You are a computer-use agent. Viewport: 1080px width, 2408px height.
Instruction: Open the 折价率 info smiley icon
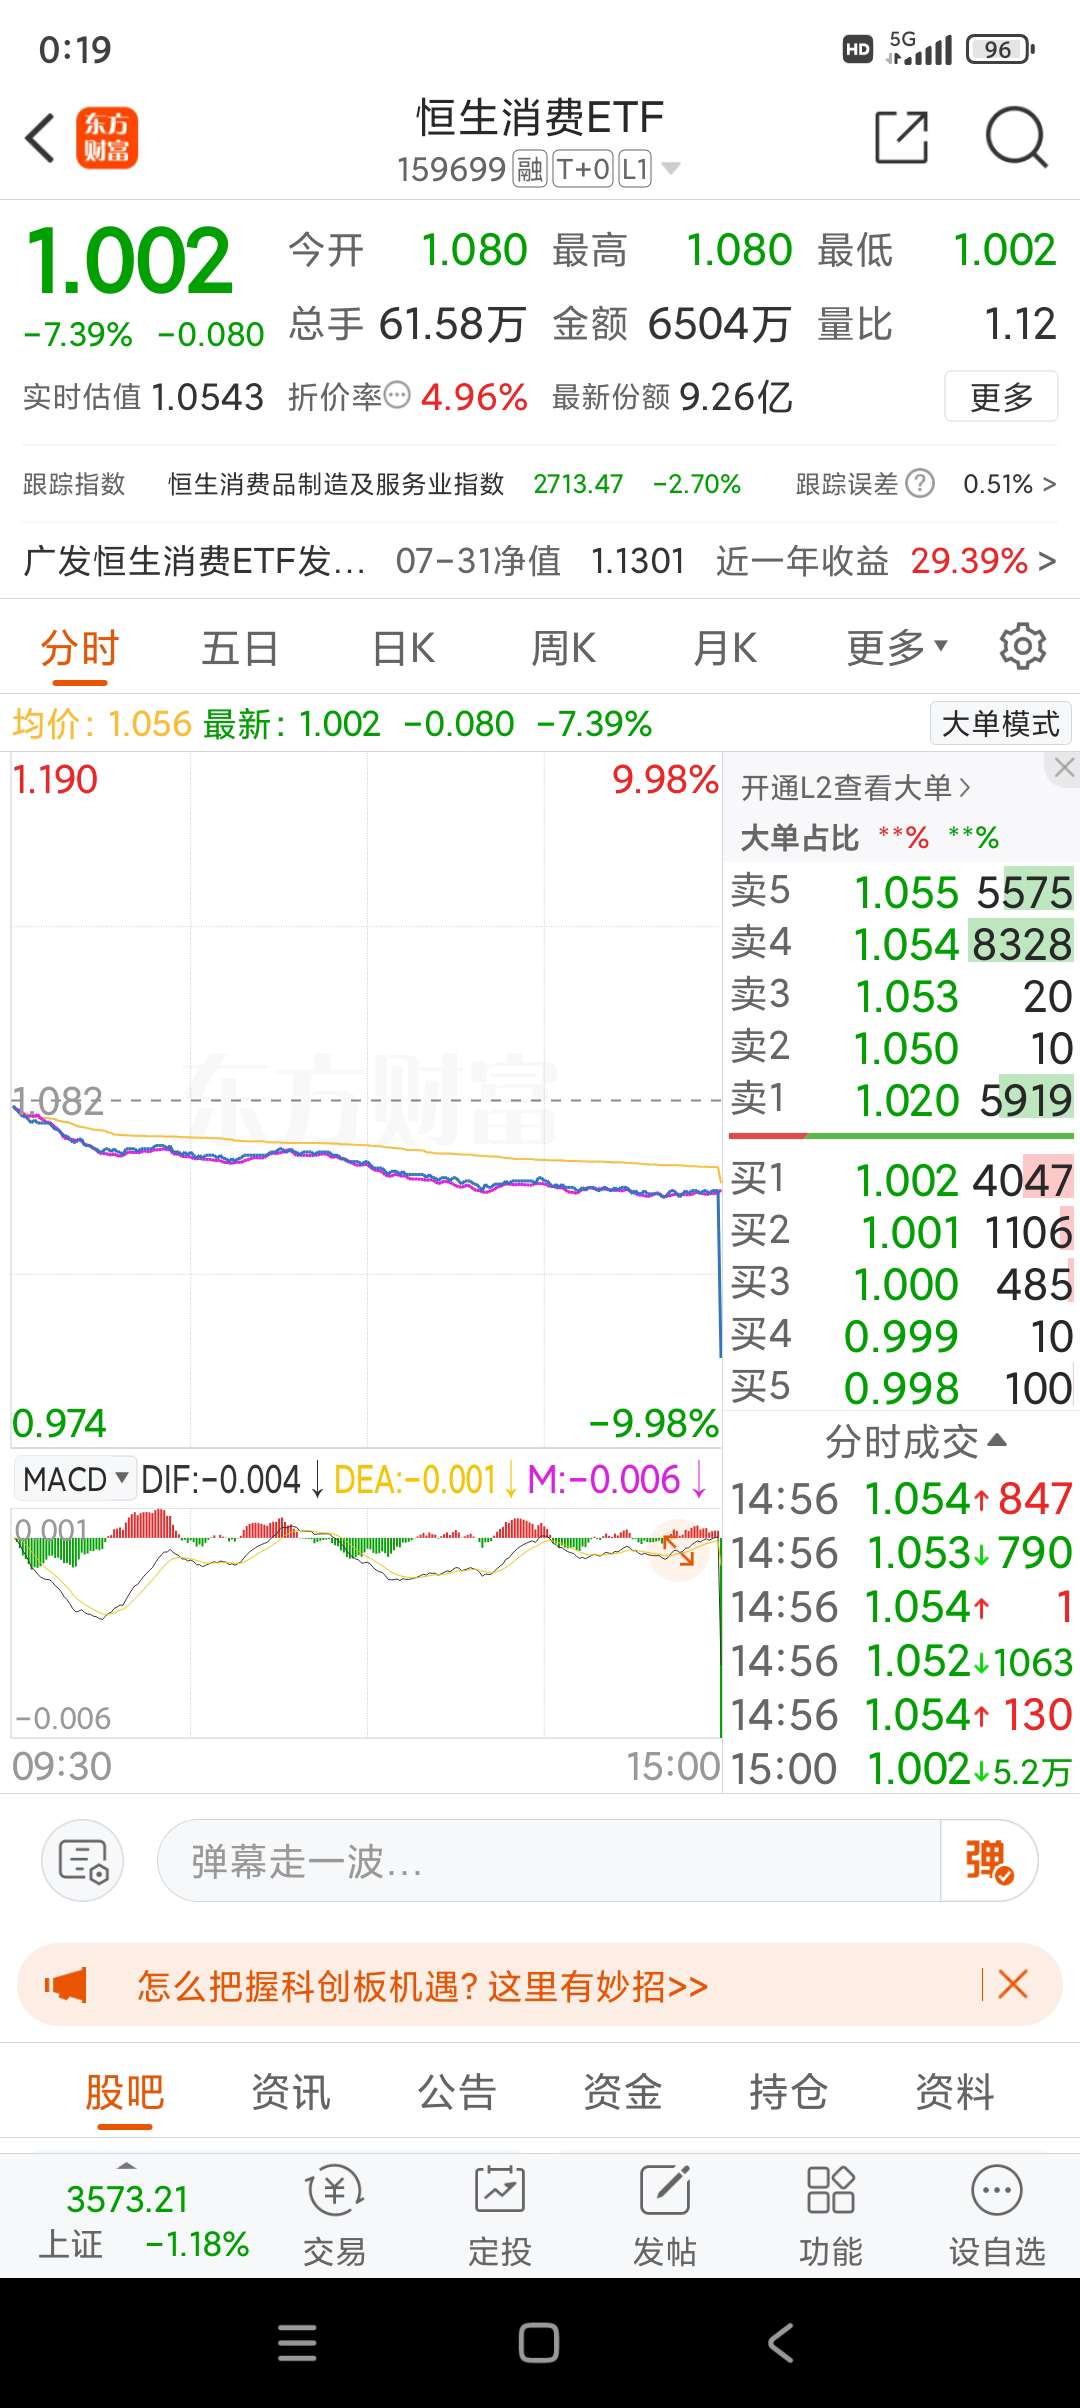click(397, 396)
